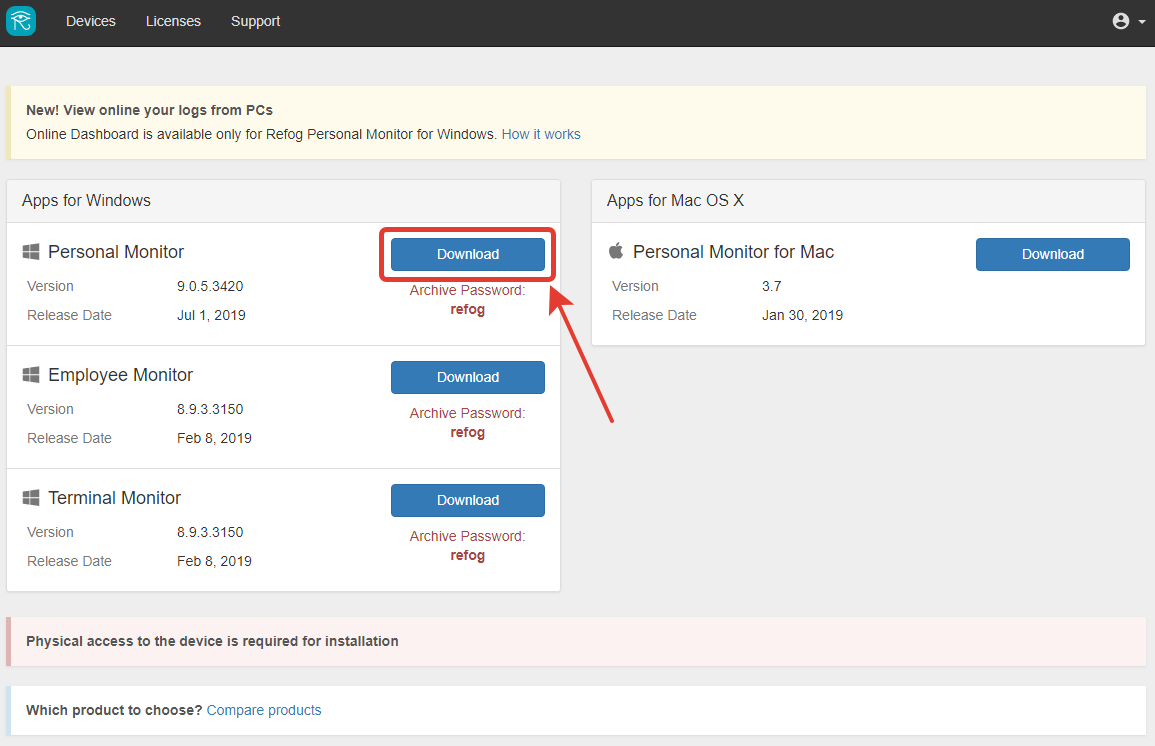Click the Personal Monitor title text
This screenshot has width=1155, height=746.
tap(116, 252)
